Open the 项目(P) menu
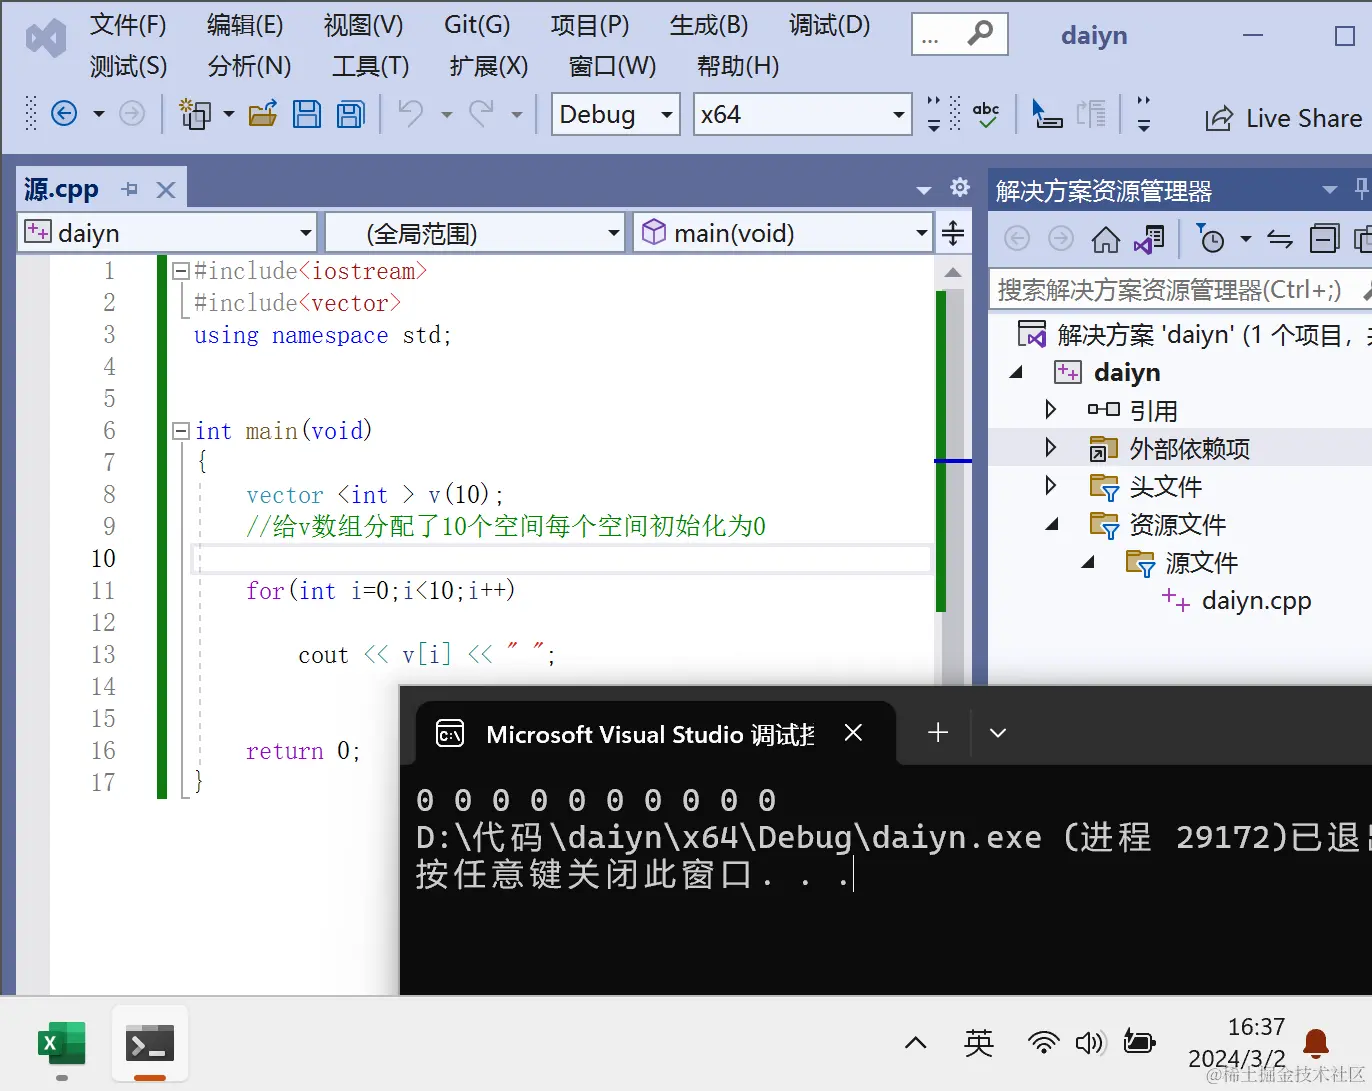The height and width of the screenshot is (1091, 1372). [590, 25]
